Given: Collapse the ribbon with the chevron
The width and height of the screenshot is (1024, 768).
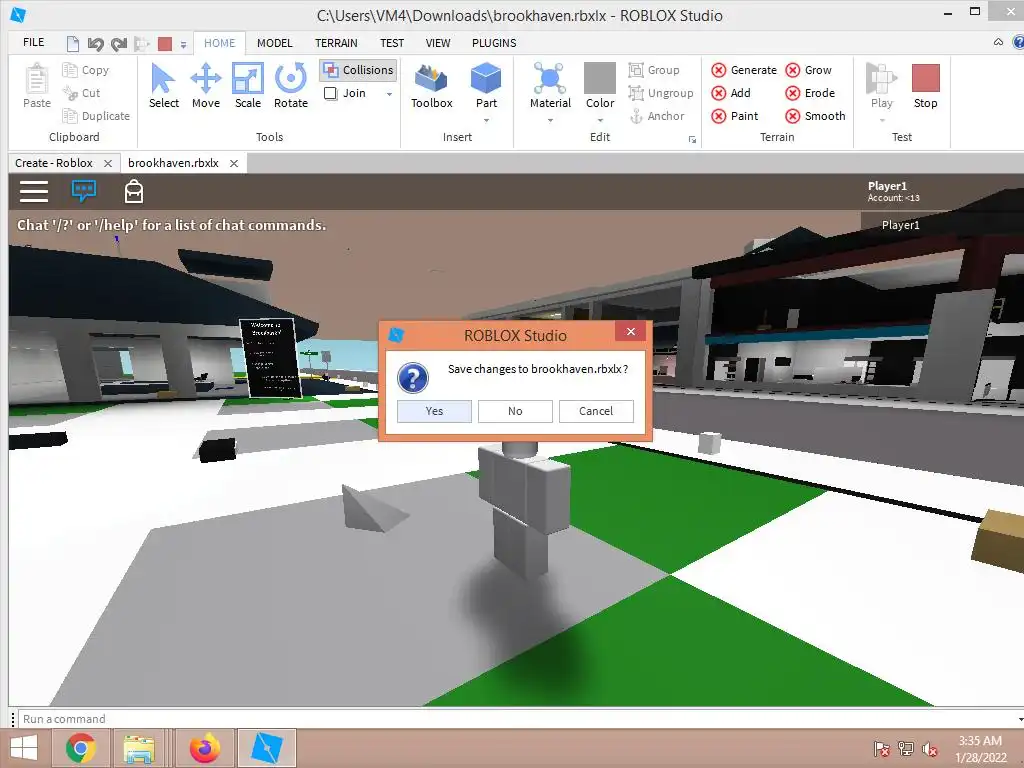Looking at the screenshot, I should pos(998,42).
